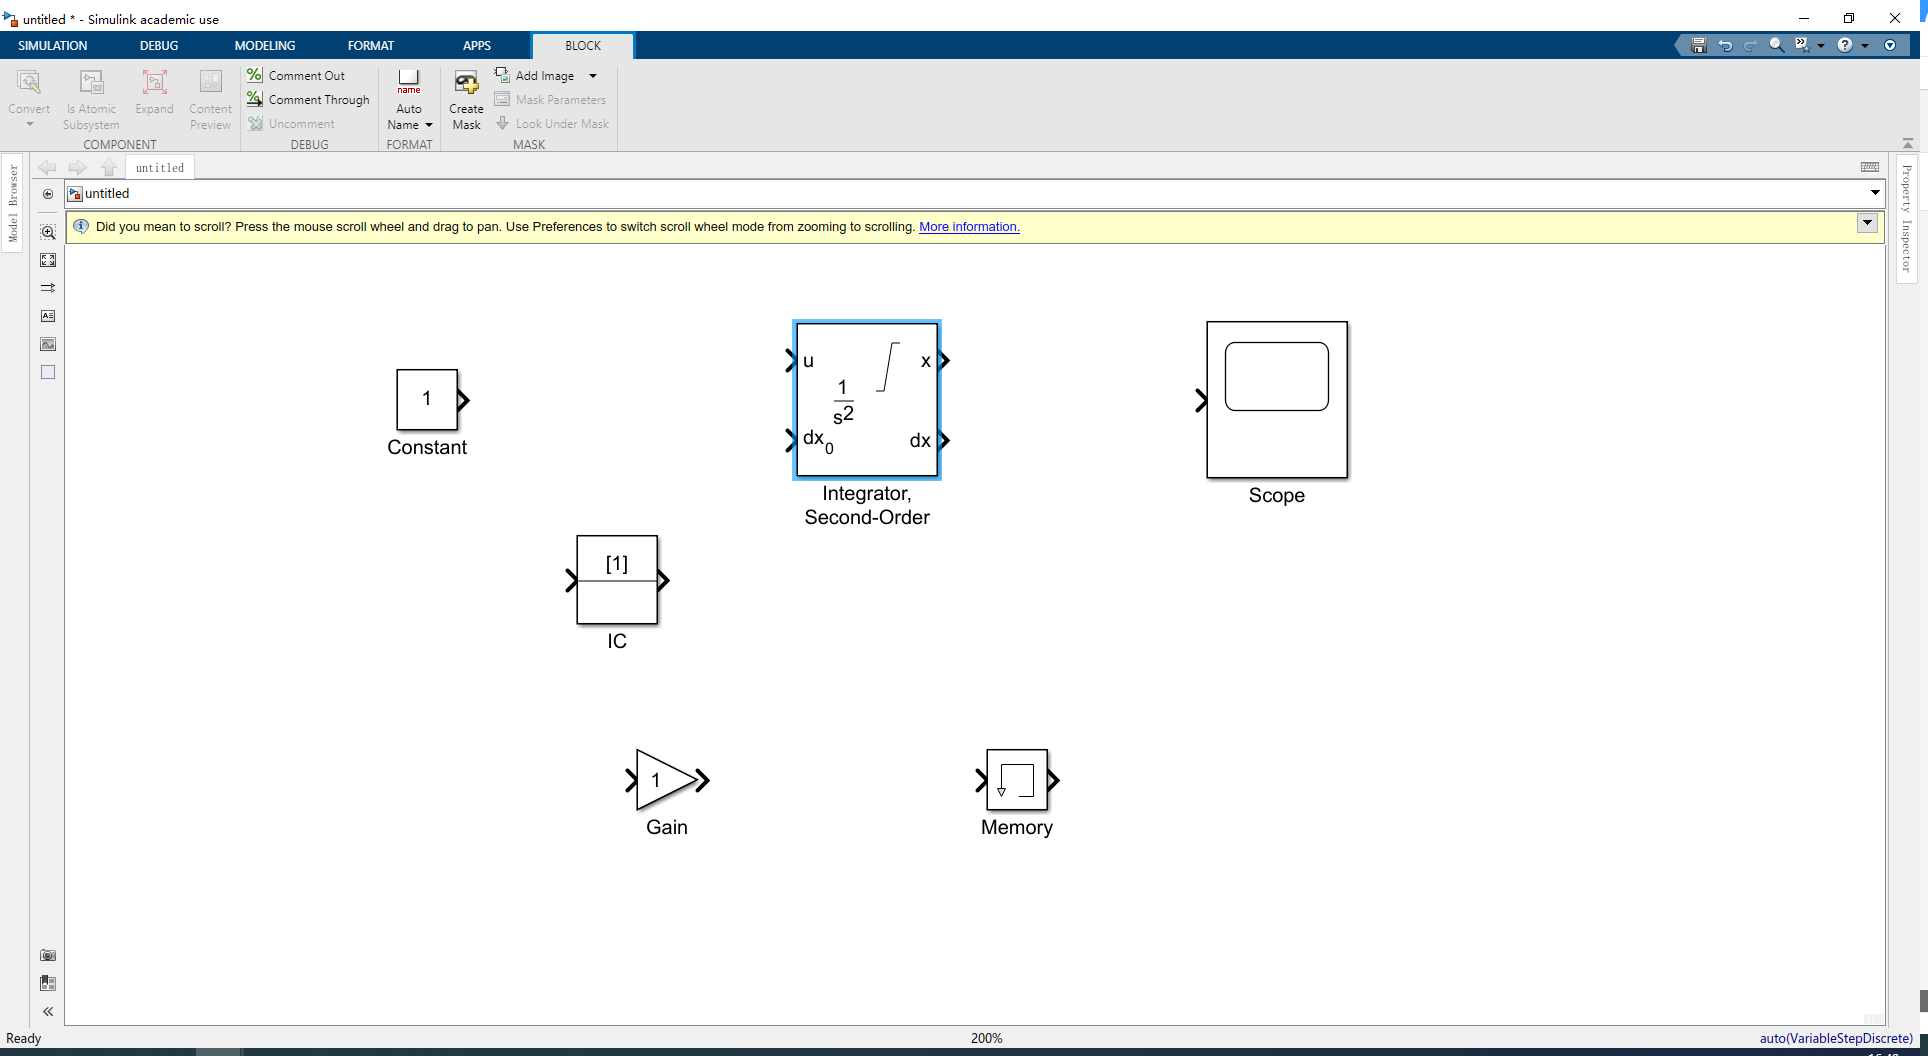
Task: Activate Zoom mode from the palette
Action: click(x=48, y=231)
